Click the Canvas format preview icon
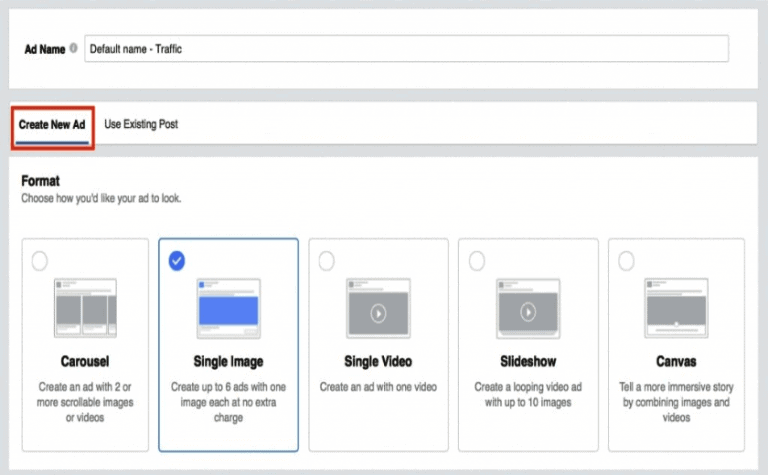 click(676, 308)
